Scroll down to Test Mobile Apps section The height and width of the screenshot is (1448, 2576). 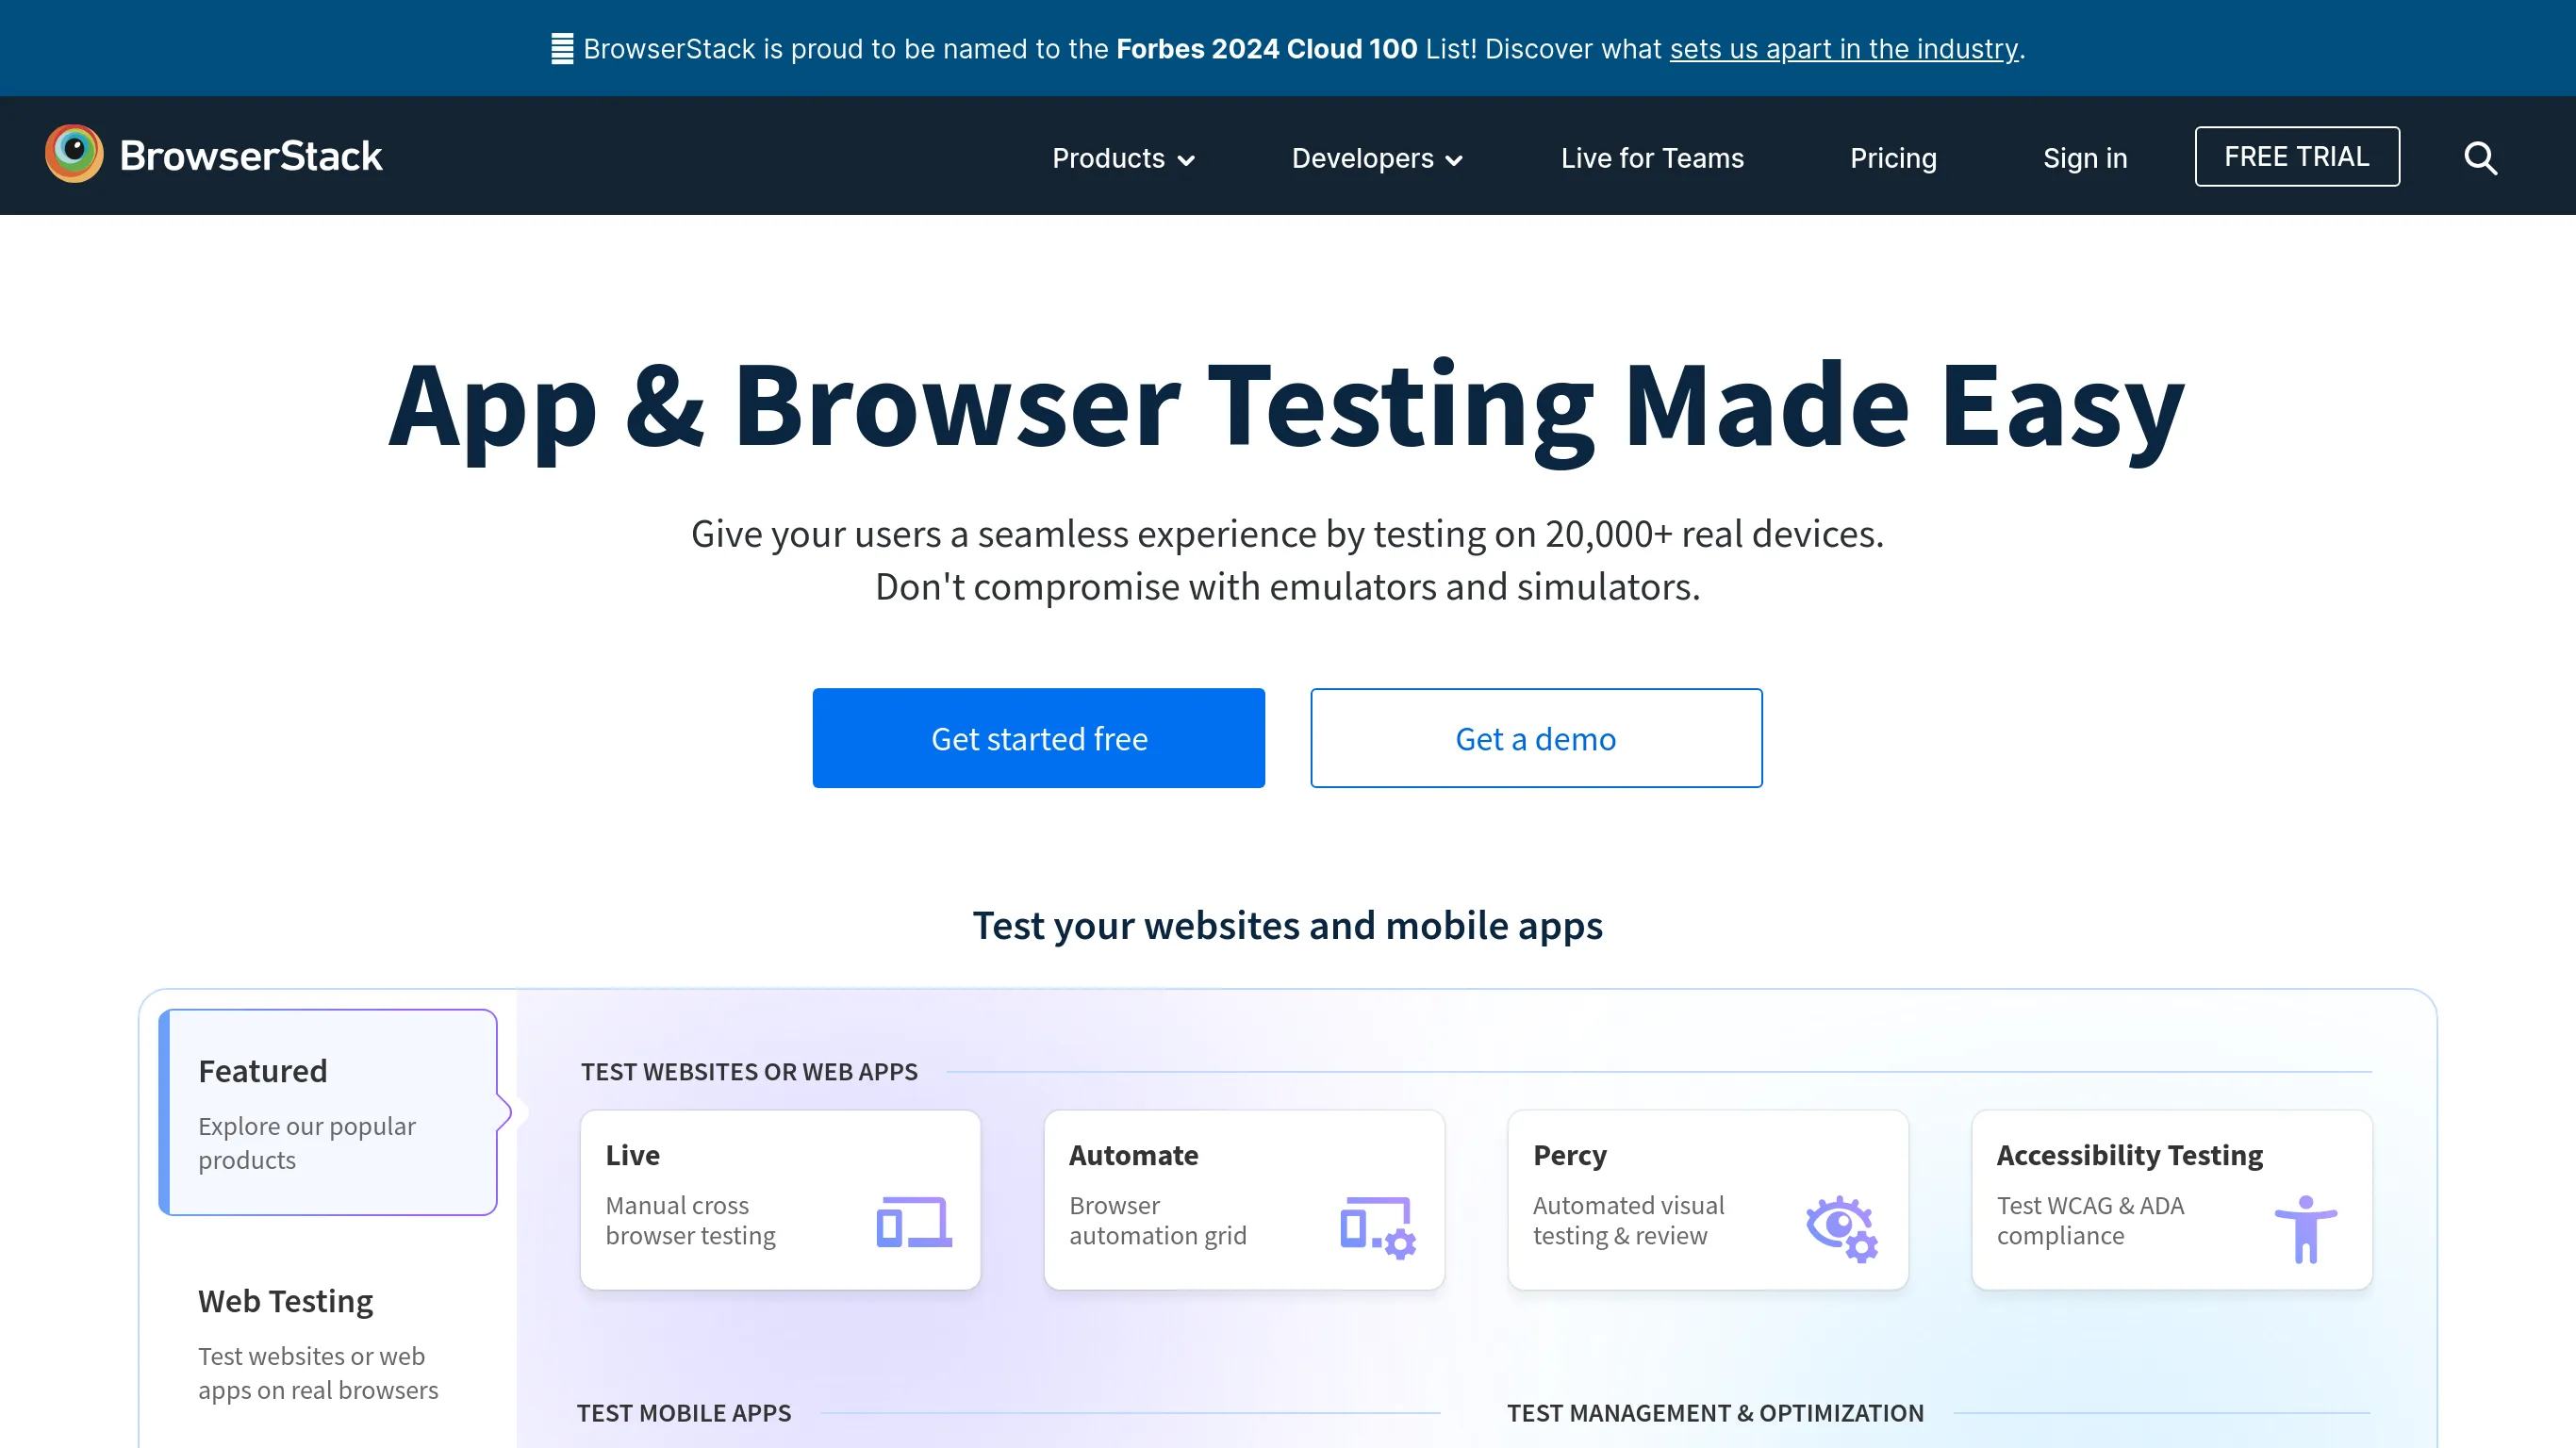(683, 1411)
